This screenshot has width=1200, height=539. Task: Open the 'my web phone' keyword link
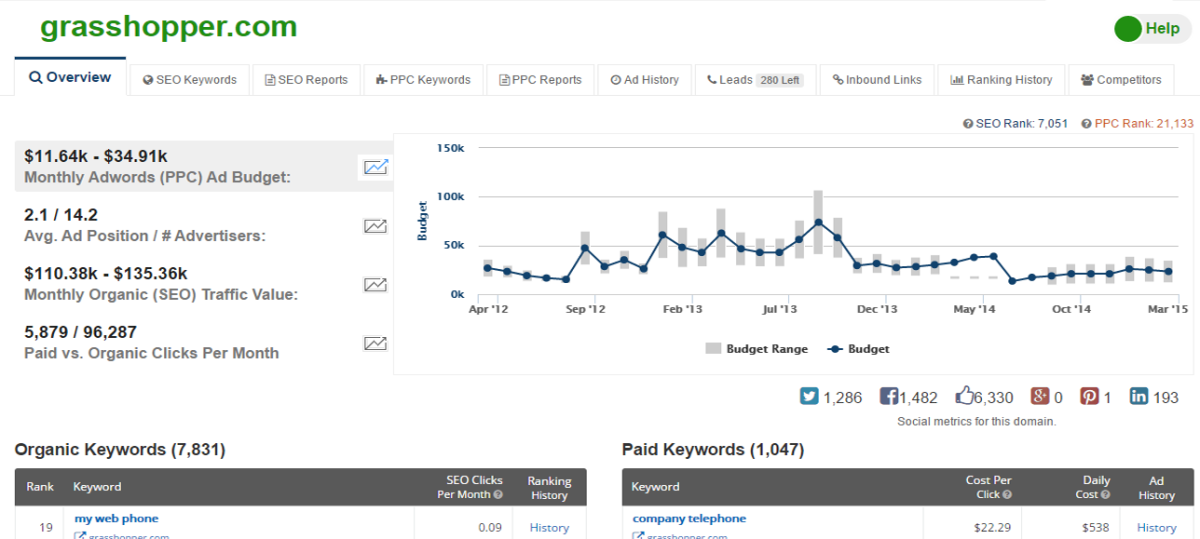pyautogui.click(x=116, y=518)
